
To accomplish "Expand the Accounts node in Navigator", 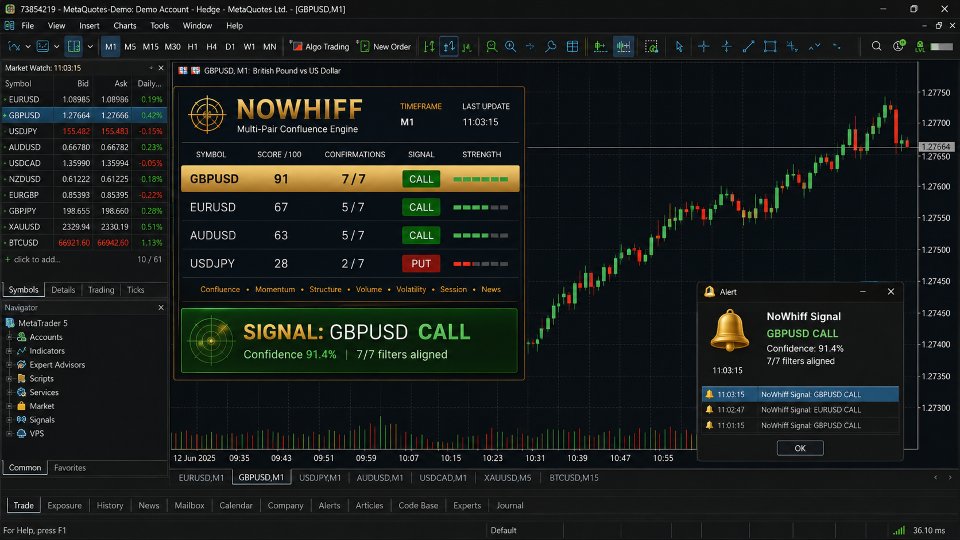I will pyautogui.click(x=9, y=337).
